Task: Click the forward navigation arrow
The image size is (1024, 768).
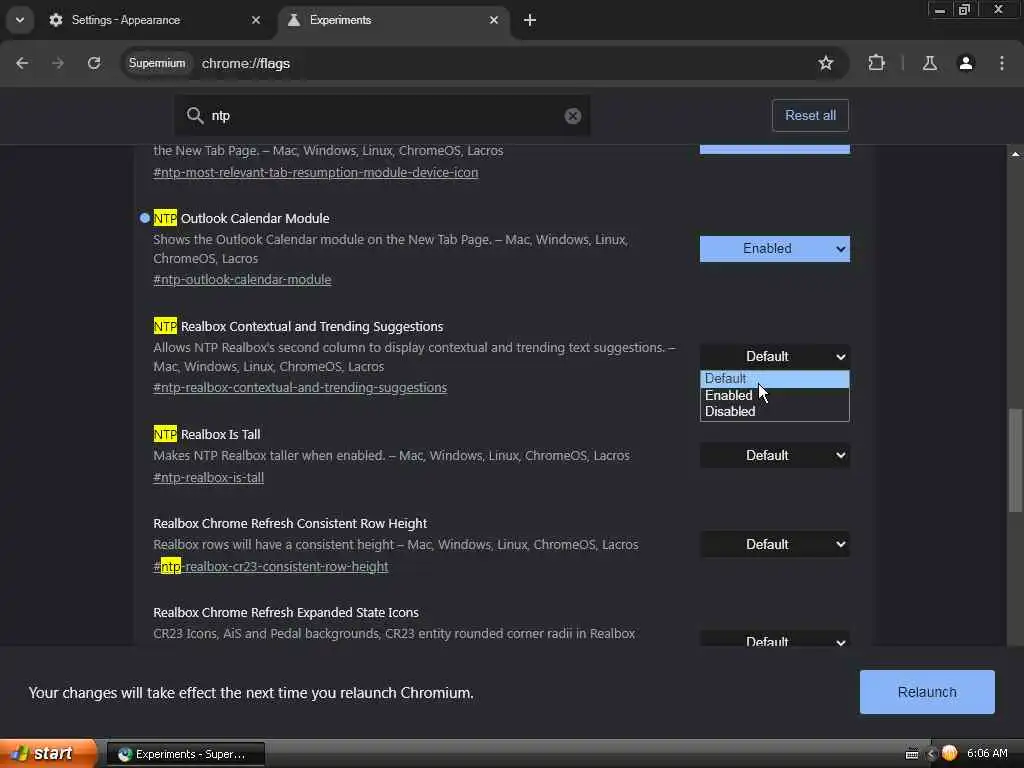Action: pos(58,63)
